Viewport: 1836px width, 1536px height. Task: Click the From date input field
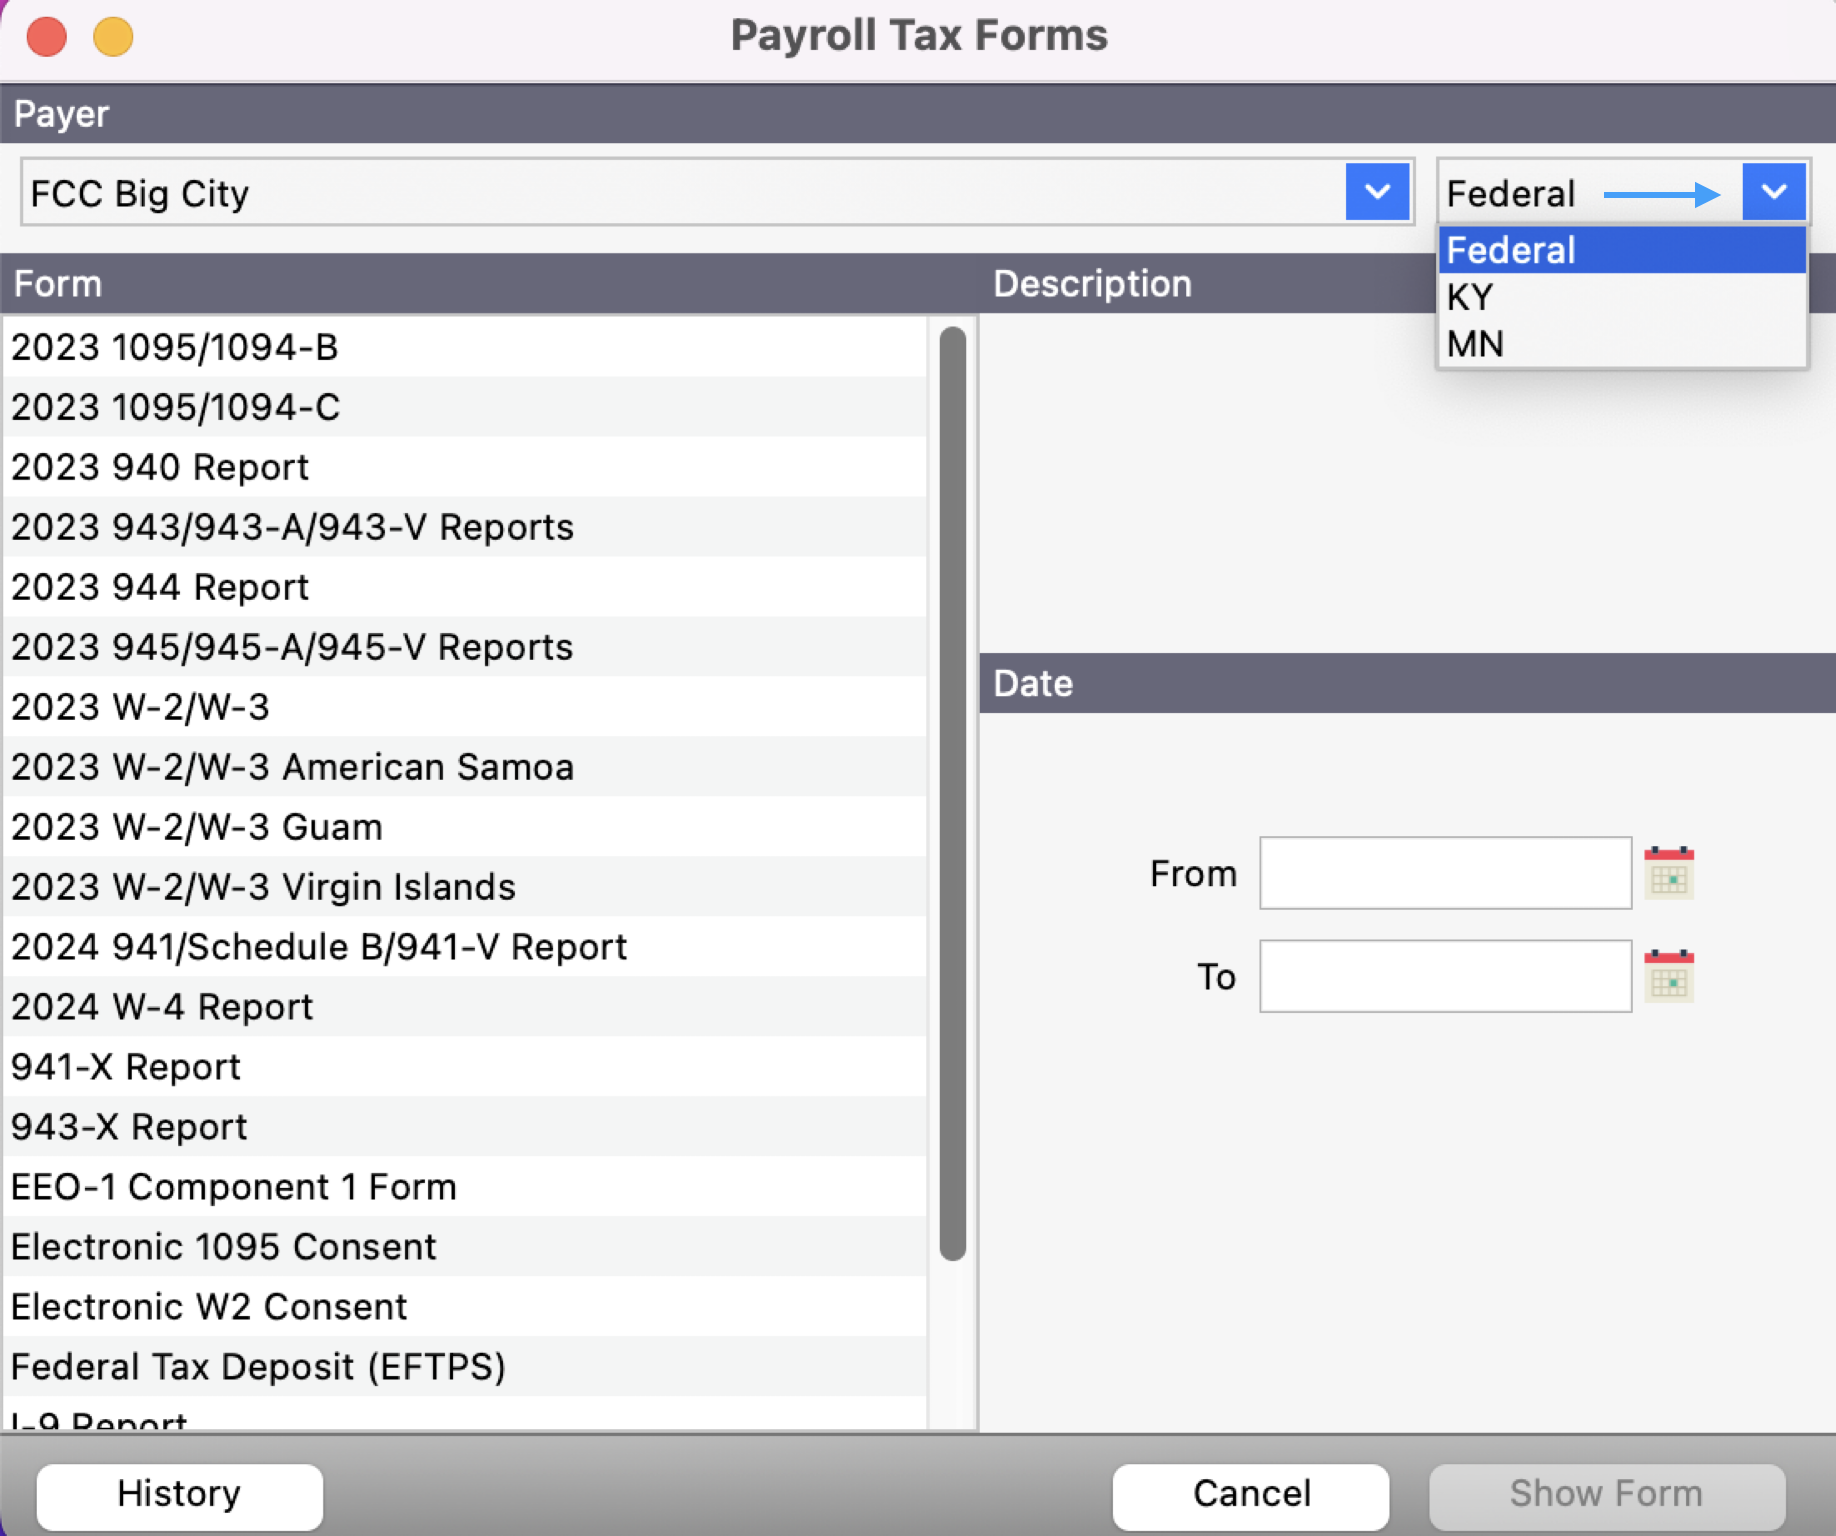click(1444, 874)
